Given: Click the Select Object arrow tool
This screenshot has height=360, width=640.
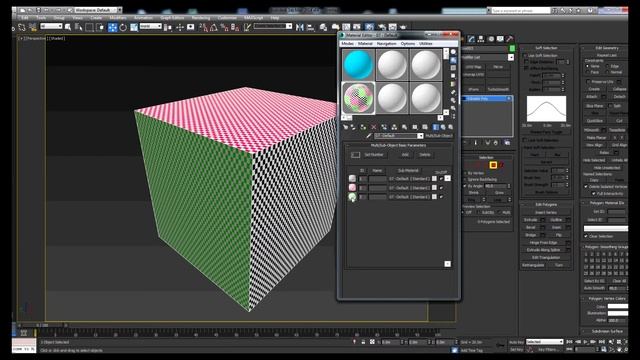Looking at the screenshot, I should pos(68,27).
